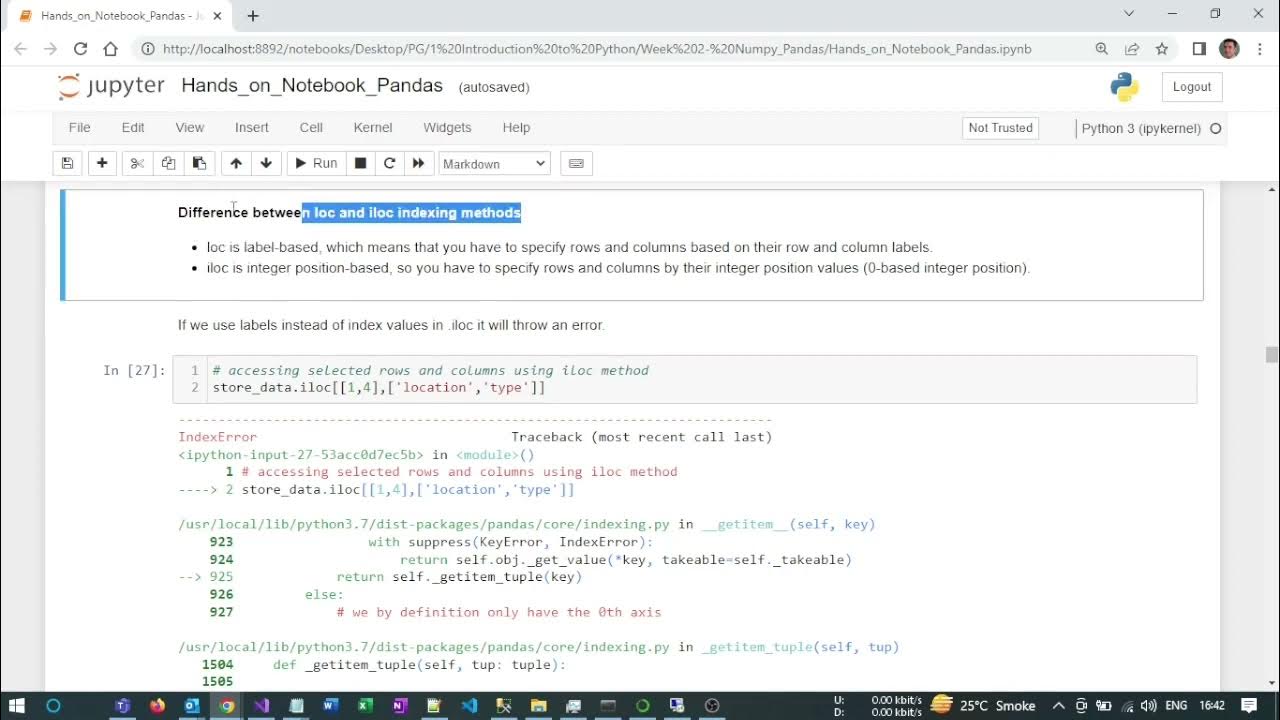Image resolution: width=1280 pixels, height=720 pixels.
Task: Rename notebook title Hands_on_Notebook_Pandas
Action: point(312,86)
